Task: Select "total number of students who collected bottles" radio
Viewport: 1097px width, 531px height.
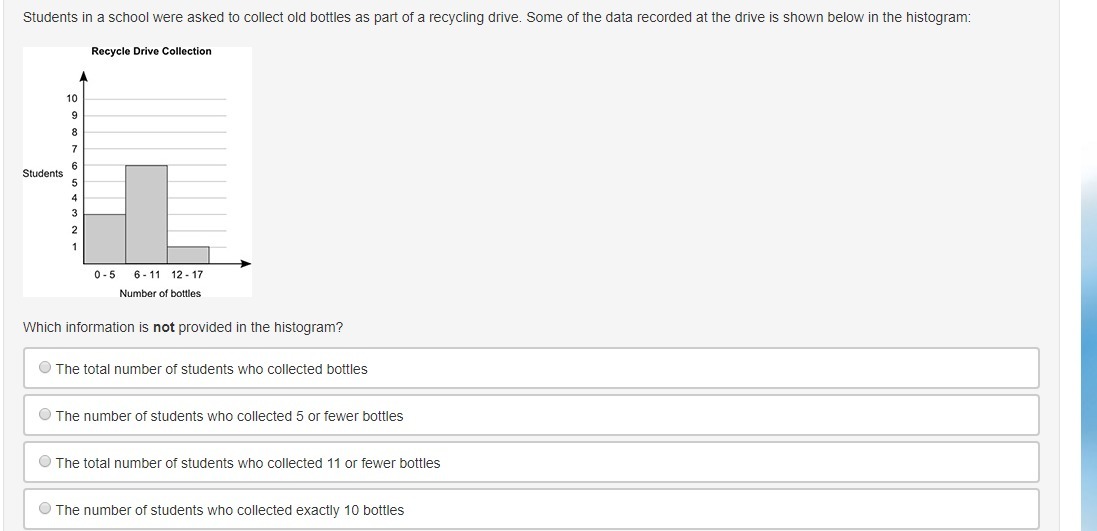Action: (45, 368)
